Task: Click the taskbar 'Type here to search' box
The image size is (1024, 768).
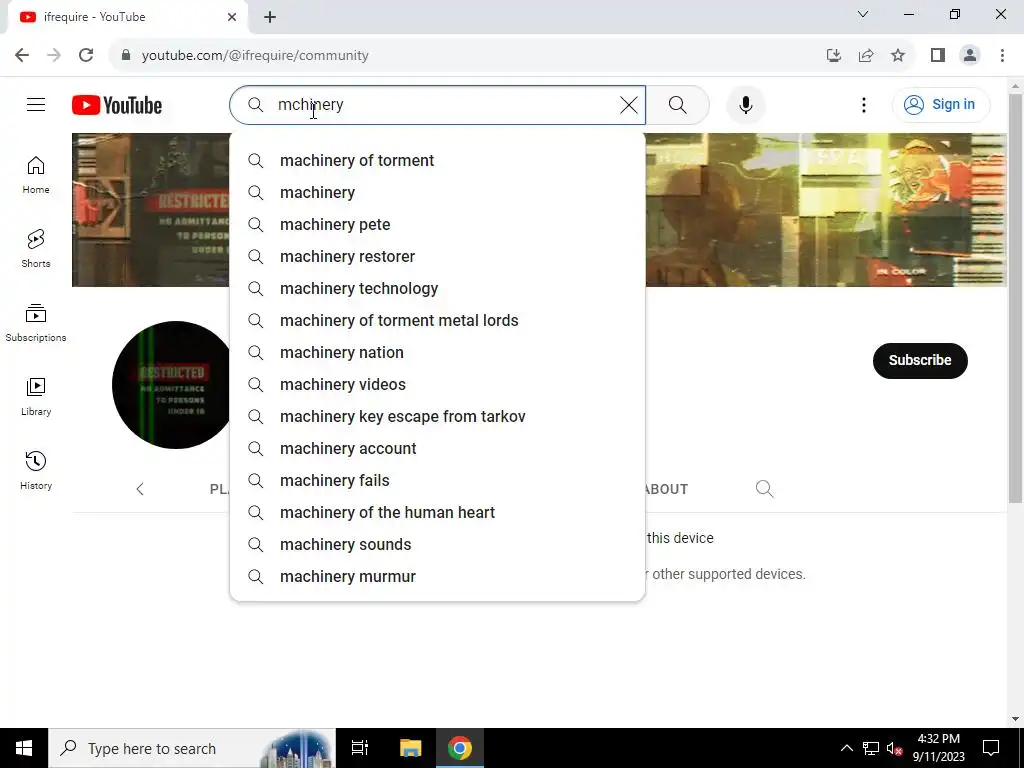Action: [192, 748]
